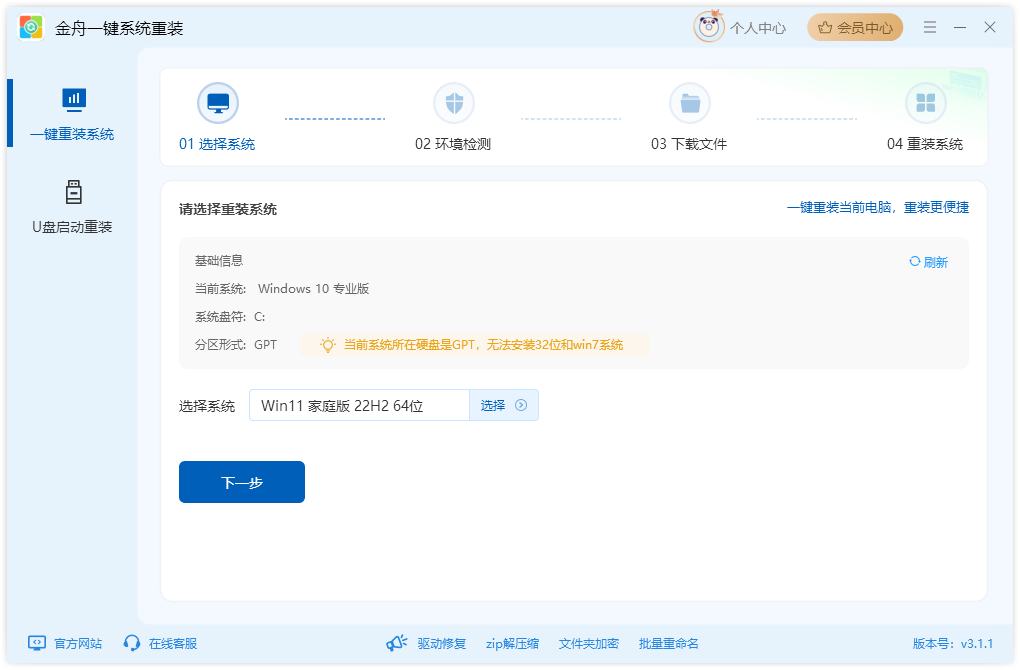The width and height of the screenshot is (1020, 670).
Task: Open the zip解压缩 link
Action: click(x=513, y=643)
